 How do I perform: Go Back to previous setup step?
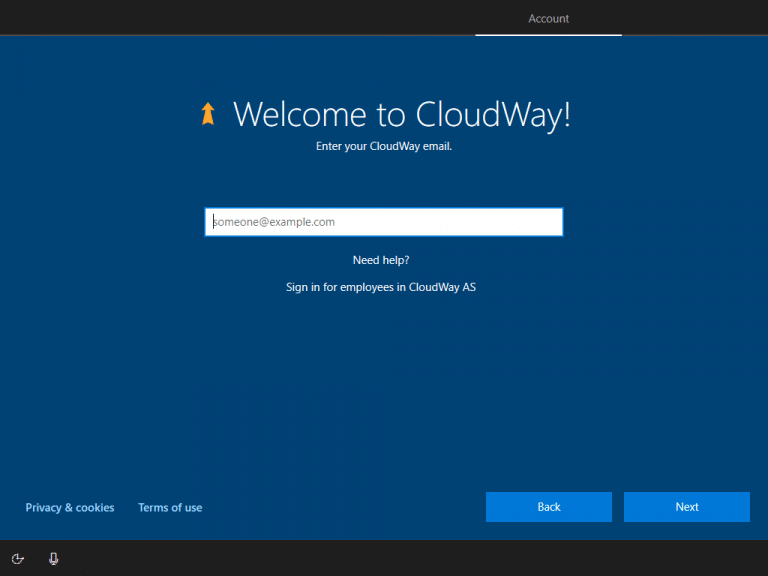coord(549,507)
